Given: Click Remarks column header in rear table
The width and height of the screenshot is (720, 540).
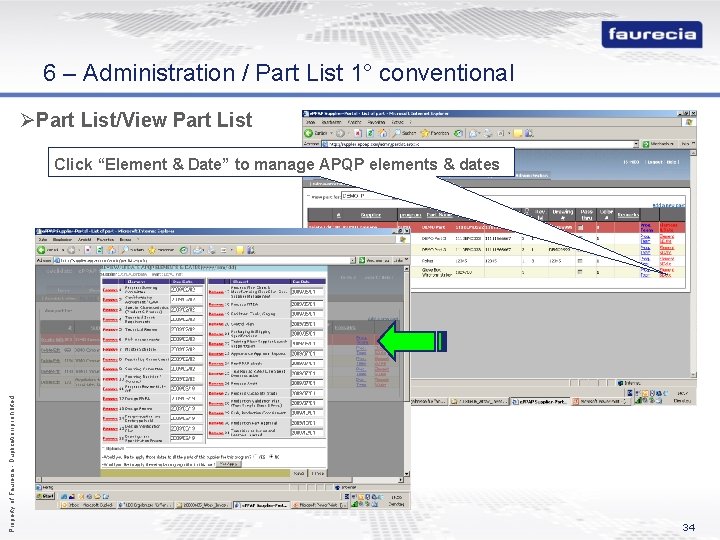Looking at the screenshot, I should click(628, 214).
